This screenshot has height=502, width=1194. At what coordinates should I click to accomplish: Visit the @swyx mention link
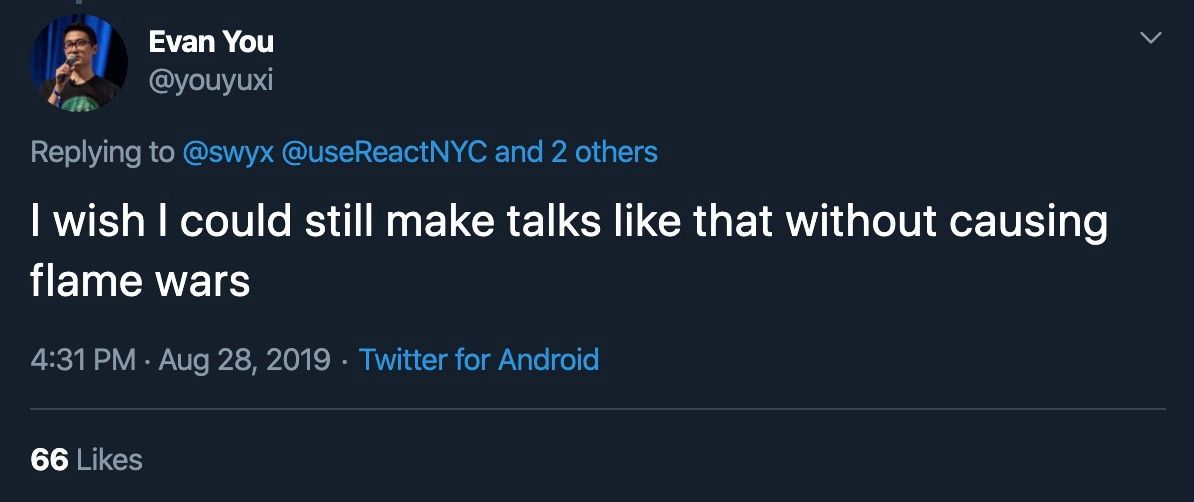click(x=228, y=152)
